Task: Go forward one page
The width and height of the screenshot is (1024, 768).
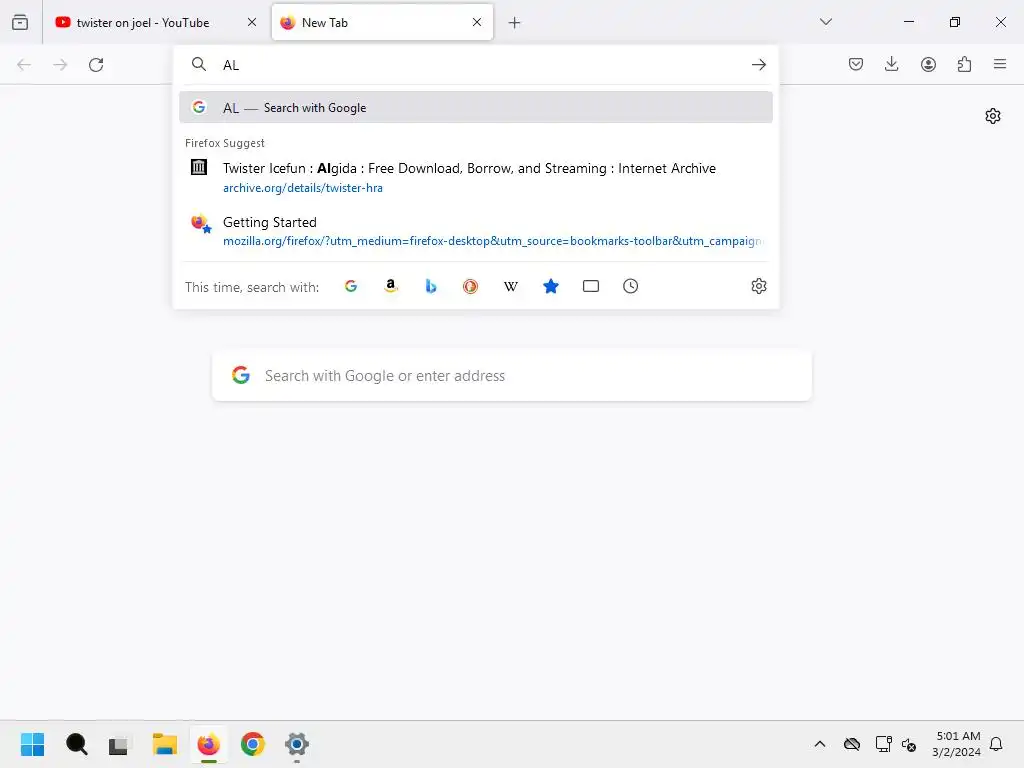Action: pyautogui.click(x=60, y=65)
